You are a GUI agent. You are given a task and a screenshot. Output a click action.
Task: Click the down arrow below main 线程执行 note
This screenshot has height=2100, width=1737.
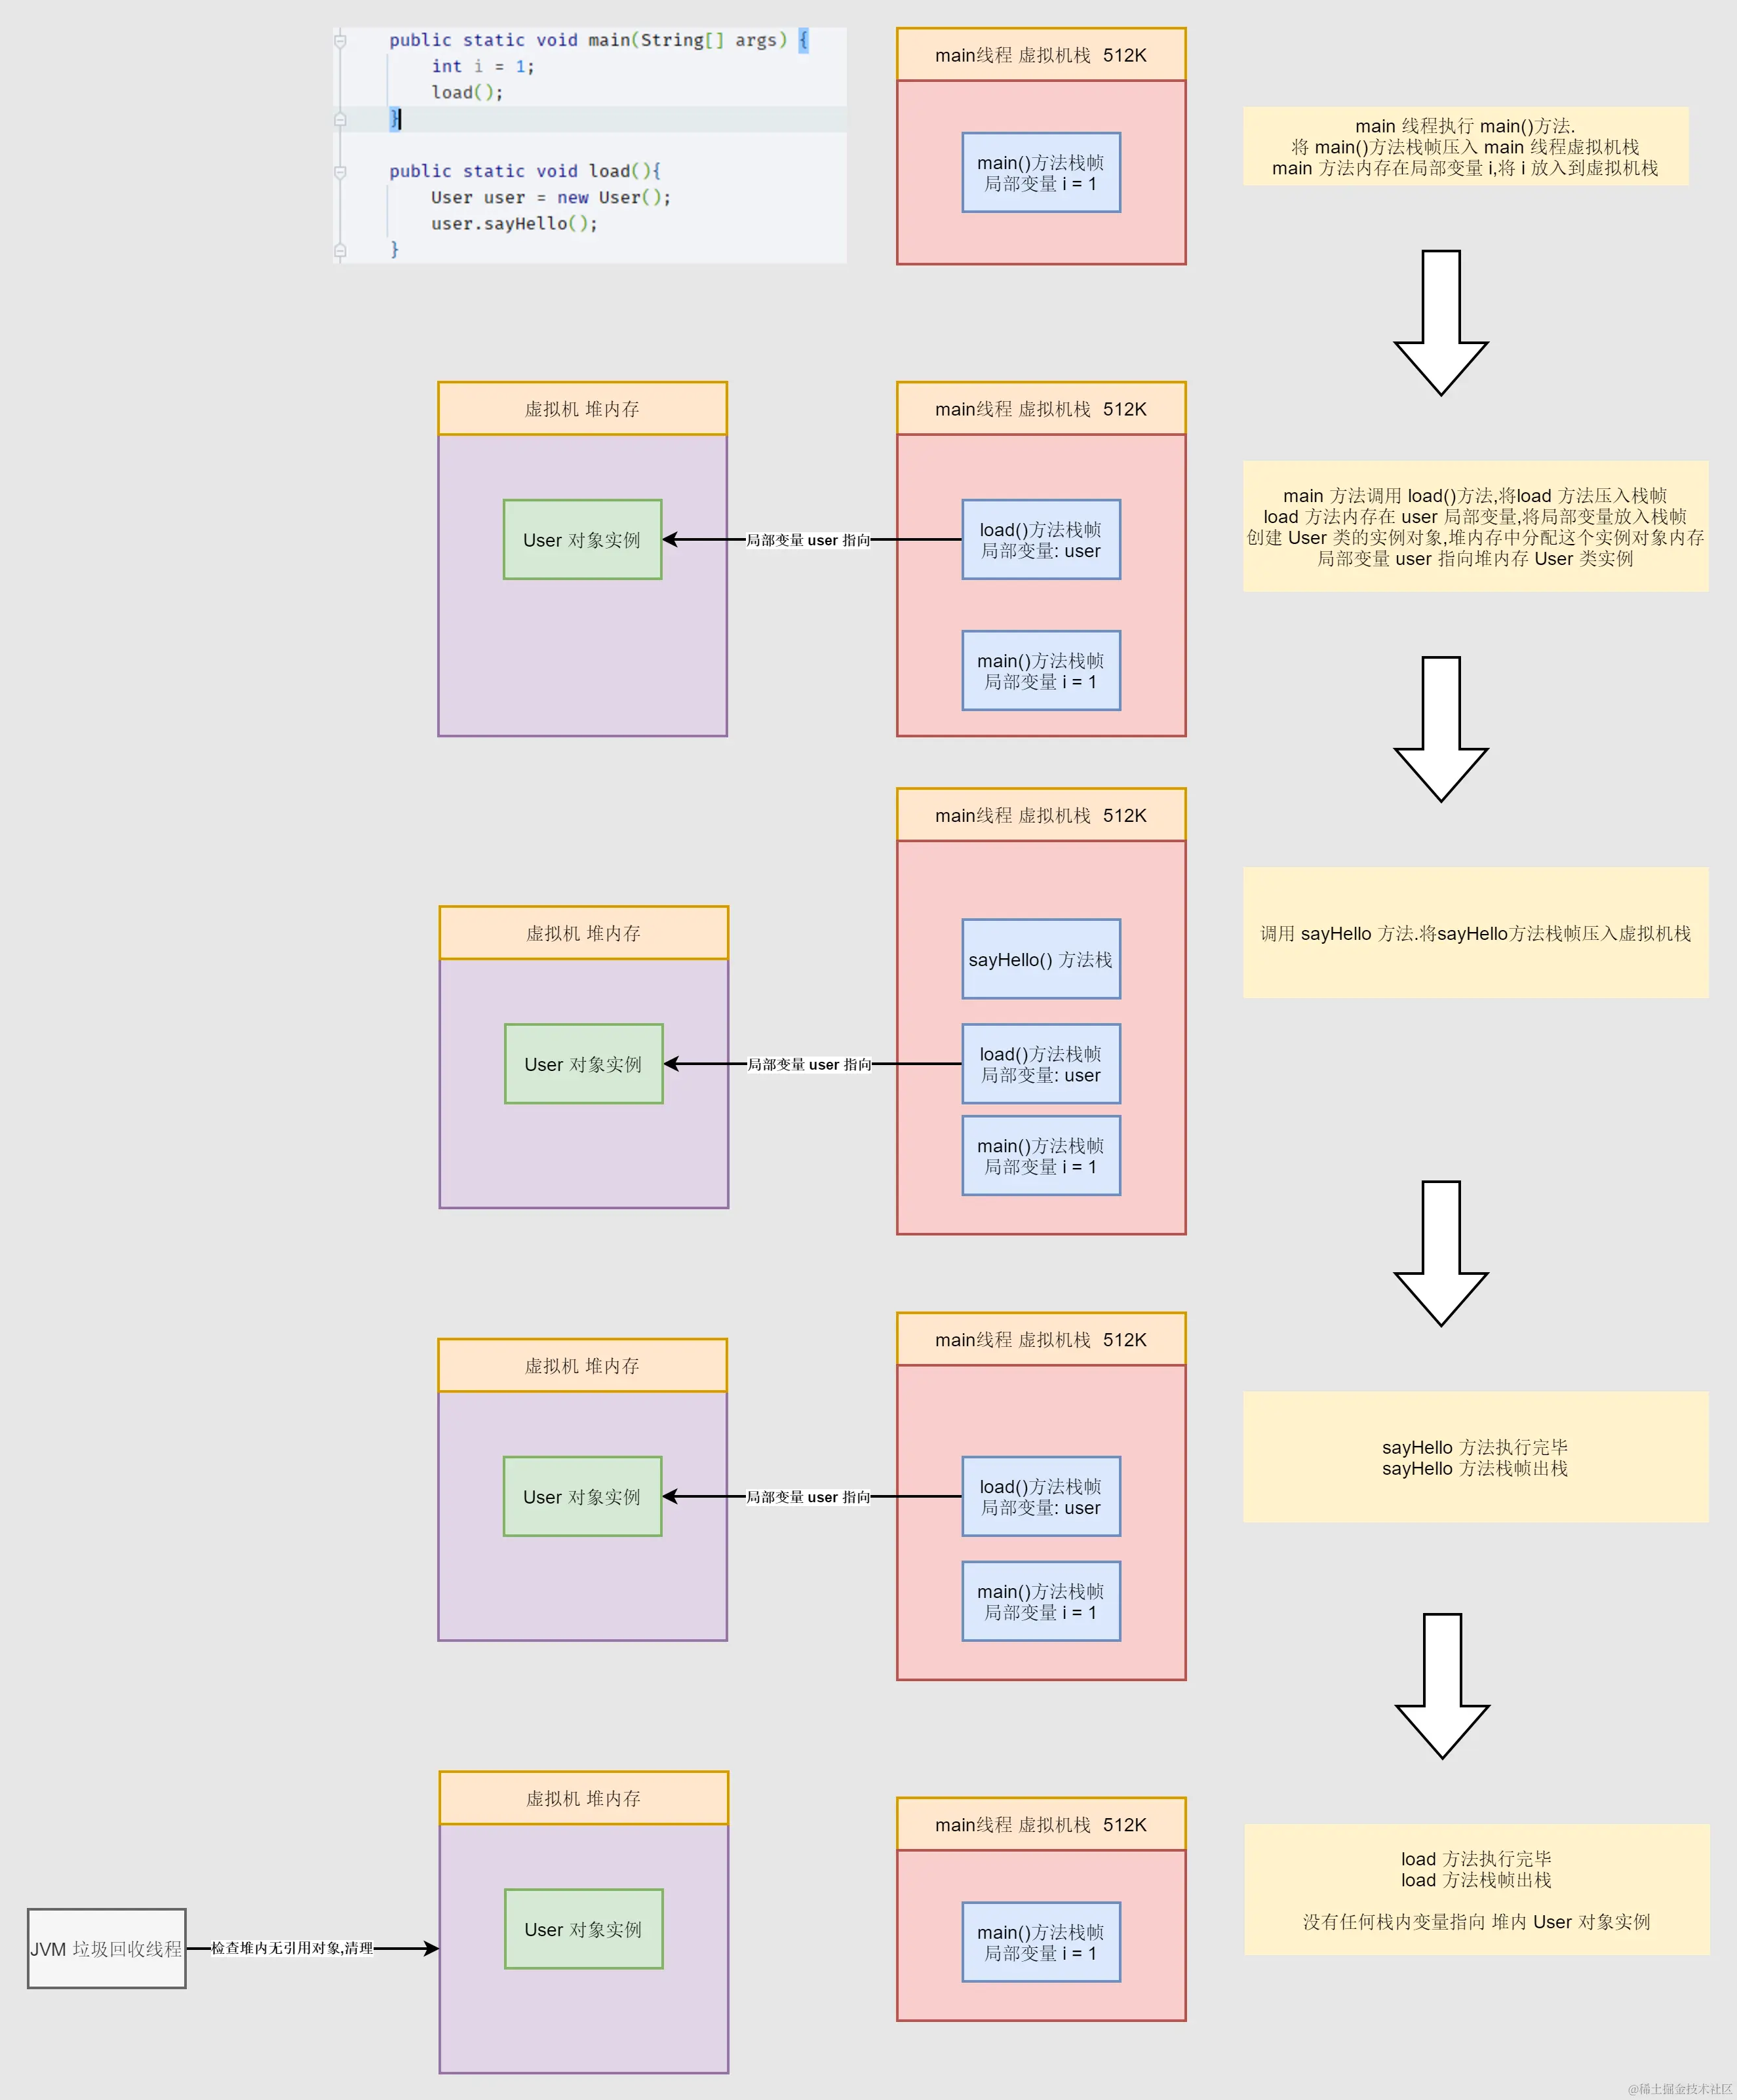pos(1440,321)
